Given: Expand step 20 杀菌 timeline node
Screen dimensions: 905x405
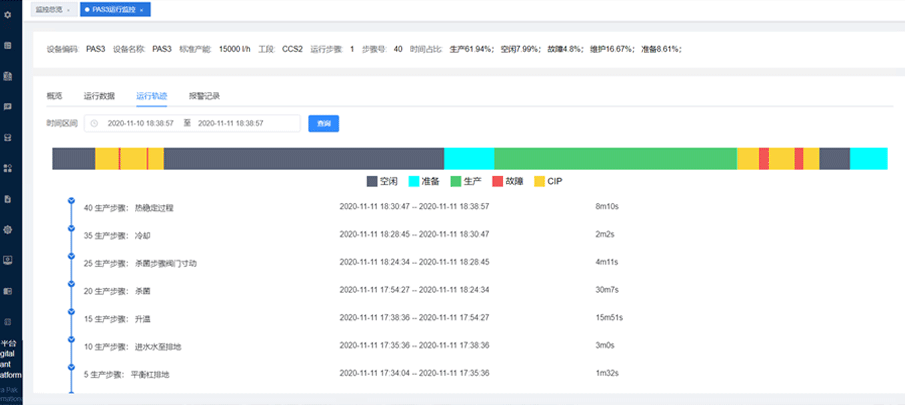Looking at the screenshot, I should coord(71,283).
